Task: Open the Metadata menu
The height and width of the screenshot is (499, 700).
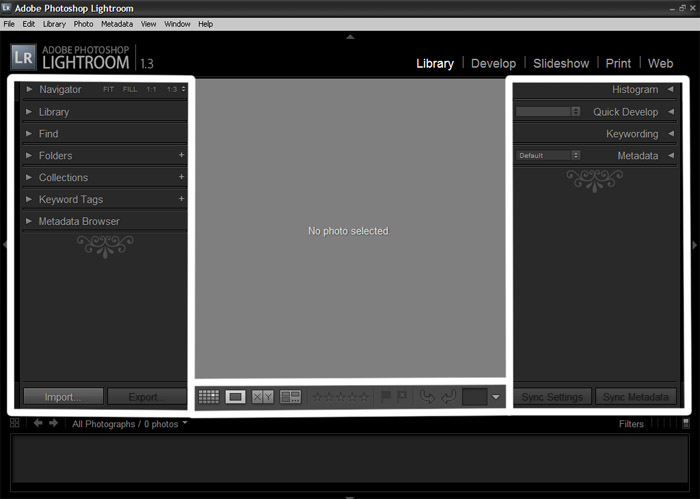Action: click(117, 24)
